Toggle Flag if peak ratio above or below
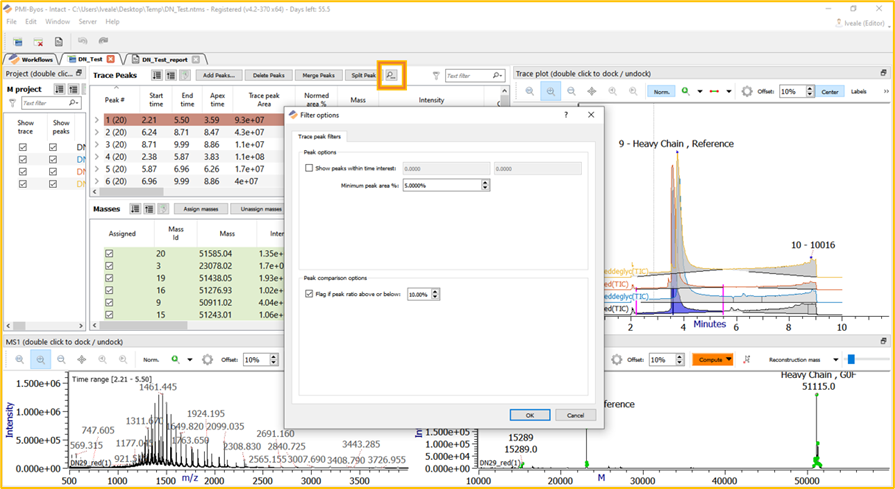895x489 pixels. click(x=309, y=294)
